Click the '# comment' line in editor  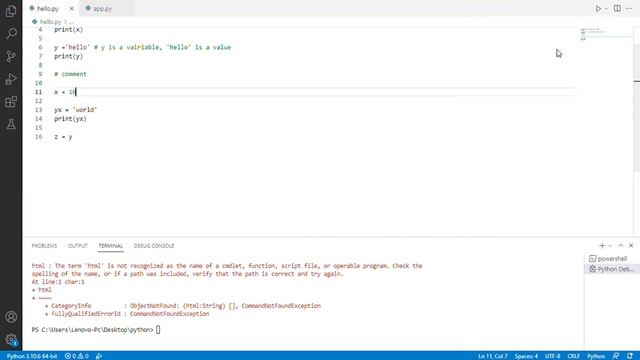pyautogui.click(x=70, y=74)
